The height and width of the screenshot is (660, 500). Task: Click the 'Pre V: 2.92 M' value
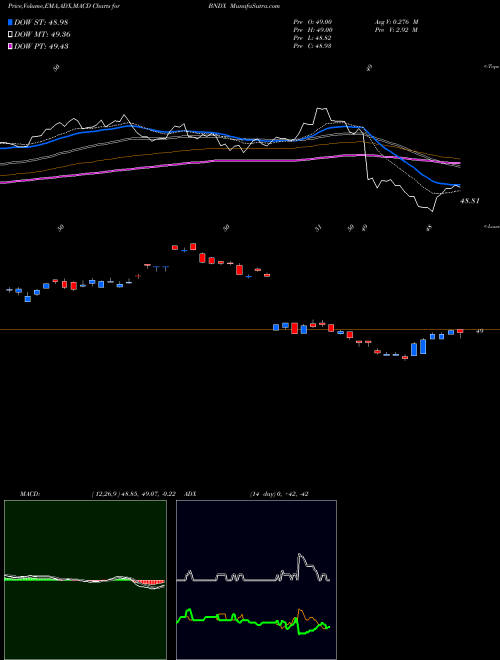click(x=396, y=30)
